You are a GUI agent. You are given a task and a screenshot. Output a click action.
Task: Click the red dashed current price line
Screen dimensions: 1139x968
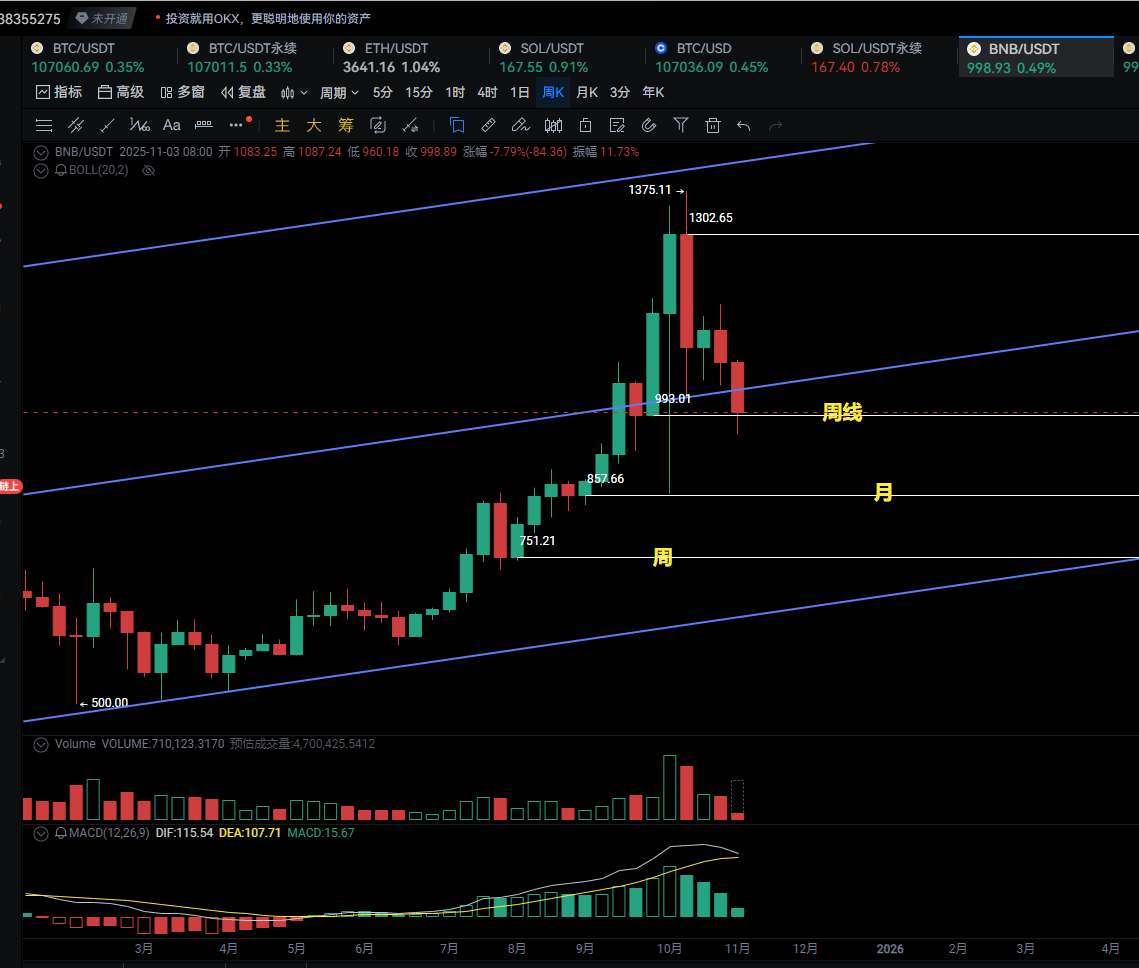click(x=300, y=412)
